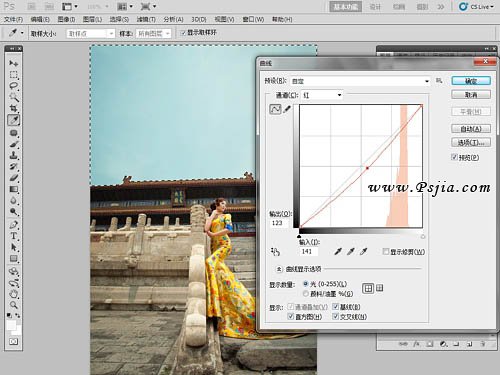Select the Move tool

point(13,63)
